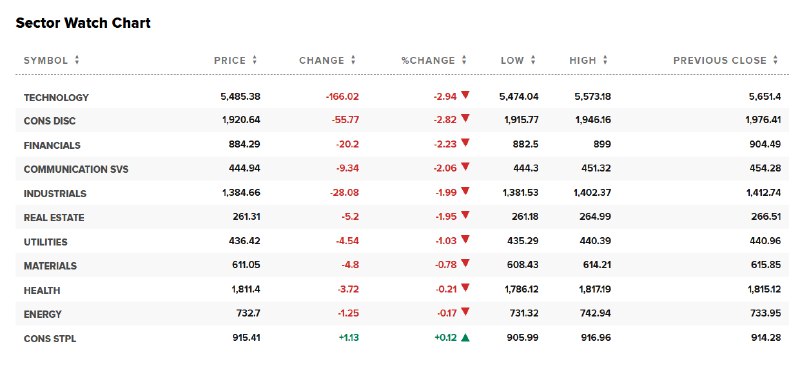This screenshot has height=368, width=800.
Task: Select the Technology change -166.02
Action: 342,96
